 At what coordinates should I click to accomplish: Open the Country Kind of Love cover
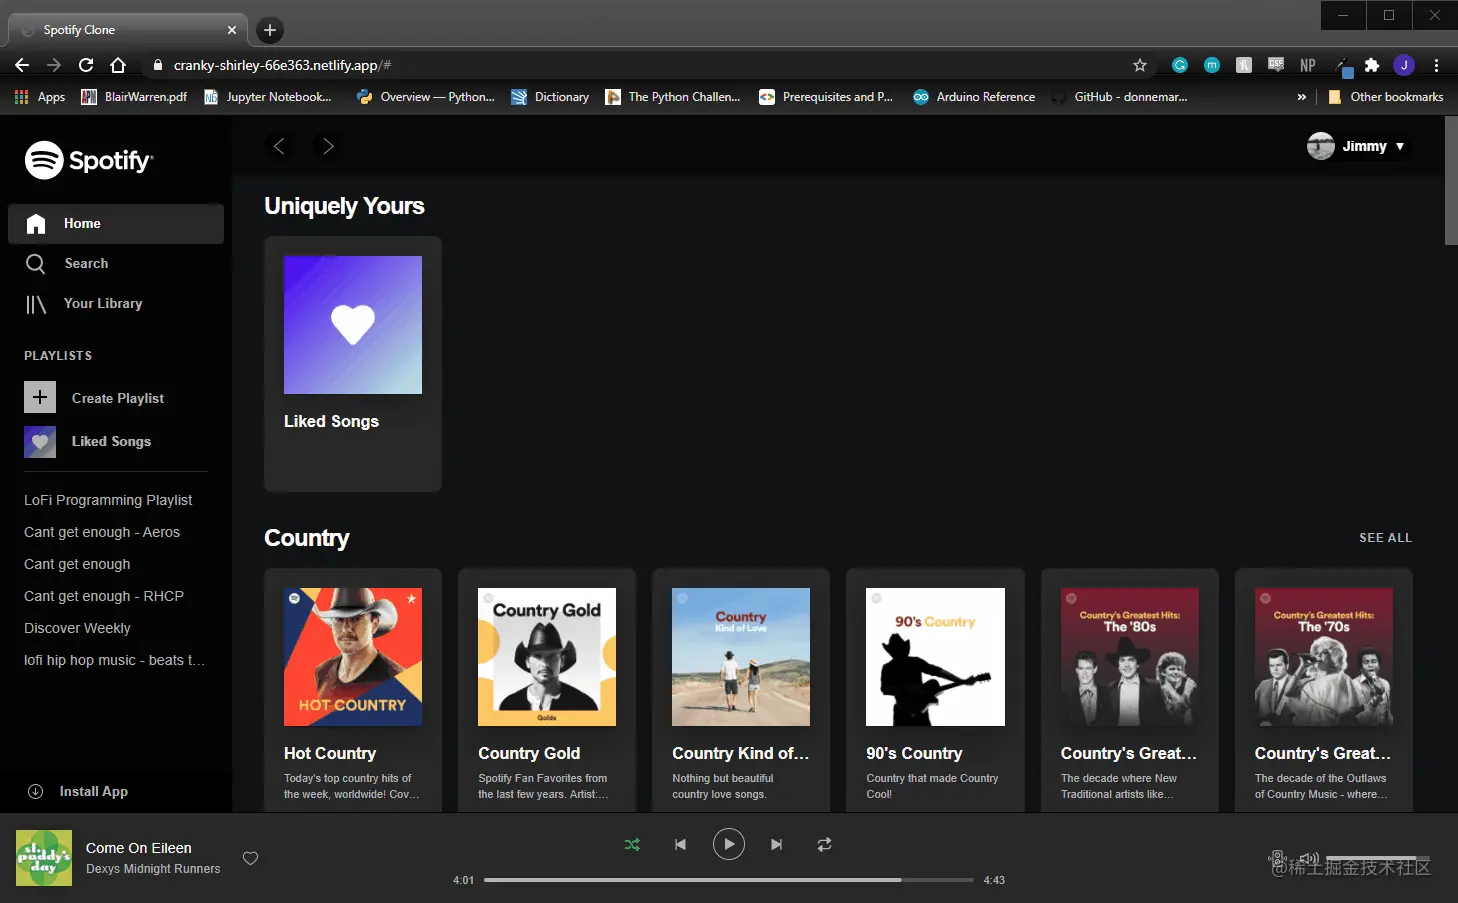741,657
